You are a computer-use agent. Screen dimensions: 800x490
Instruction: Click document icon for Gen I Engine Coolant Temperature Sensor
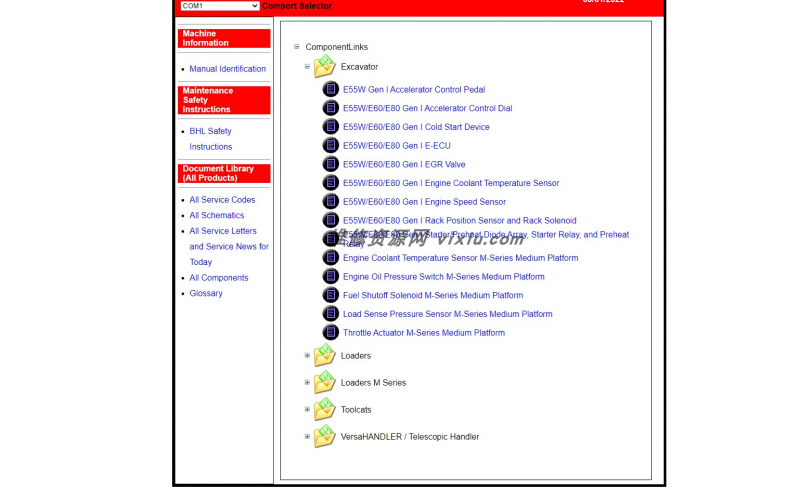point(331,183)
